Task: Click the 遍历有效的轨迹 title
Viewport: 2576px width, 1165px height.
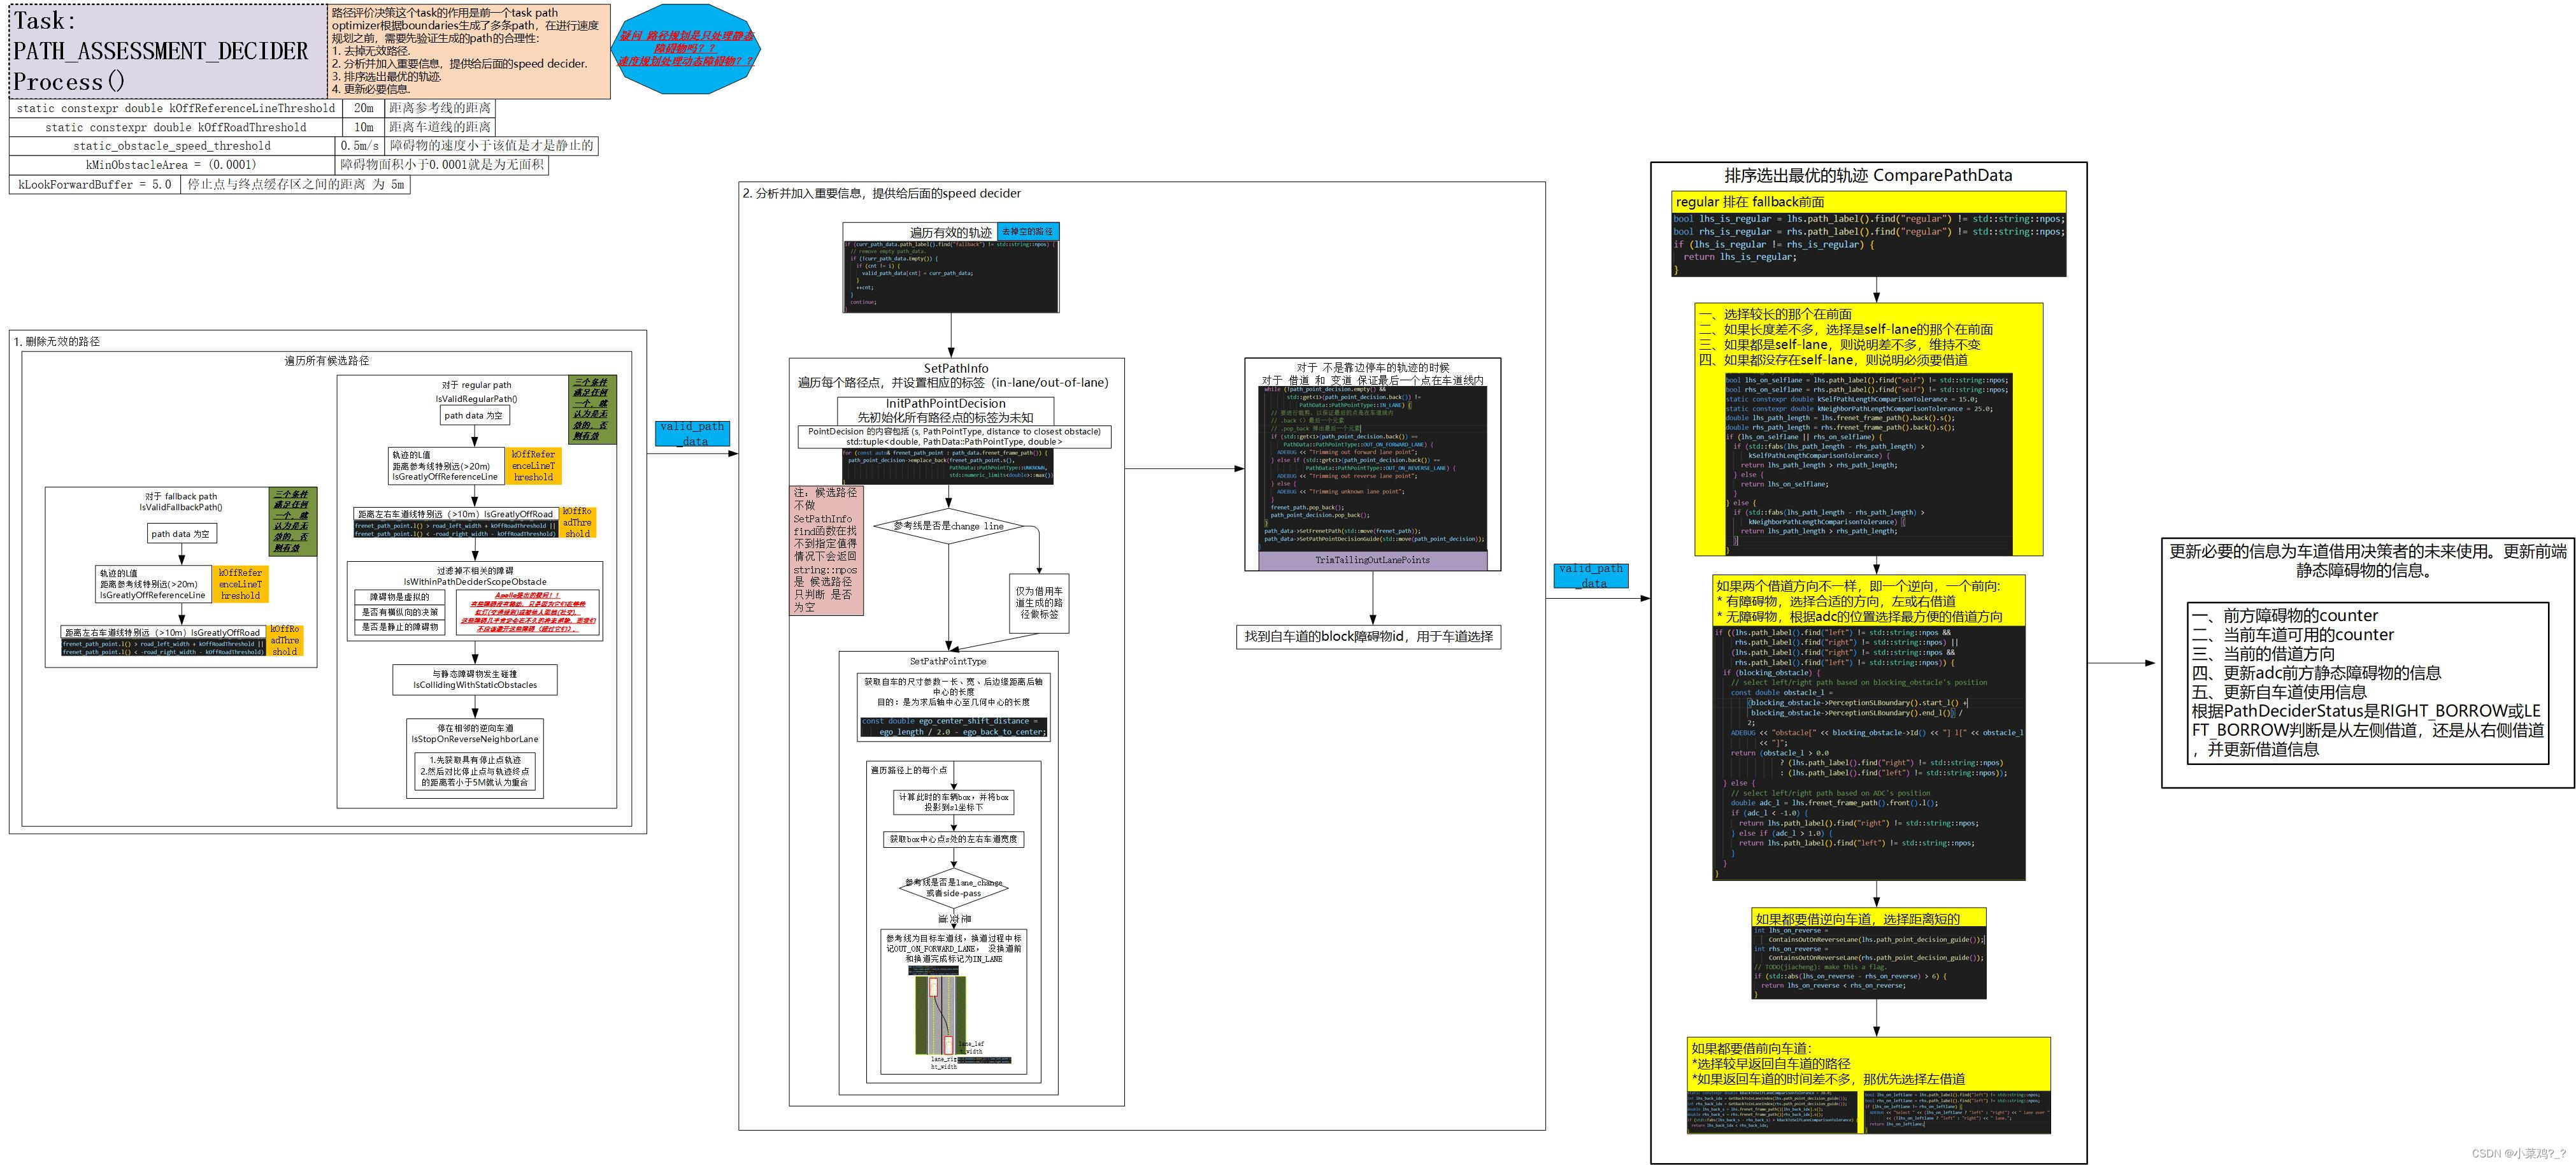Action: click(x=950, y=232)
